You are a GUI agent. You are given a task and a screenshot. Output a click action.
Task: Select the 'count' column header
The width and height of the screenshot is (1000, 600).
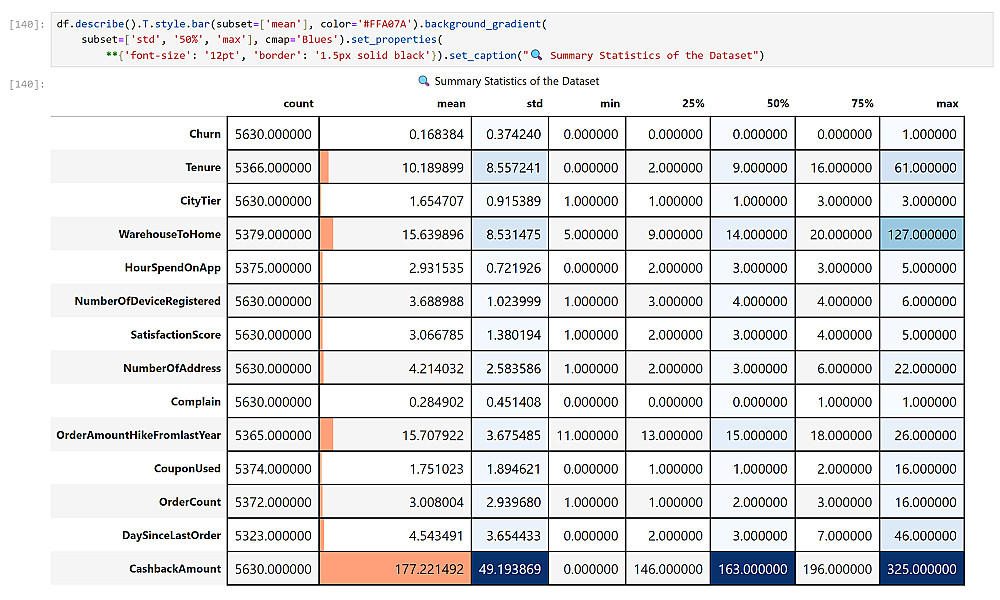[x=298, y=103]
